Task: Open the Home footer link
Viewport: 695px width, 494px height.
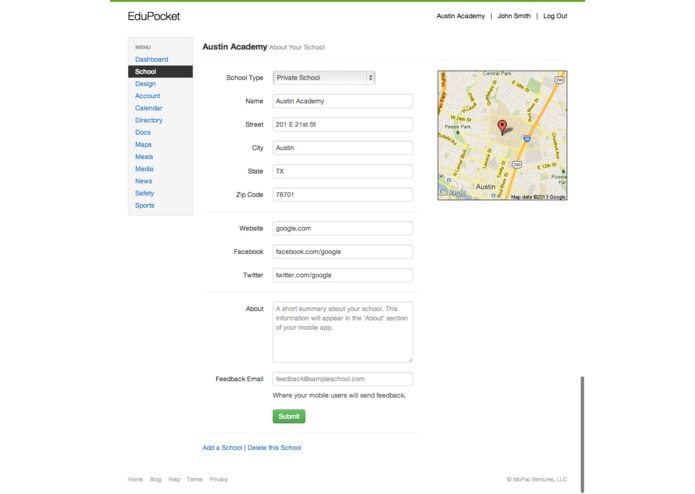Action: click(x=135, y=479)
